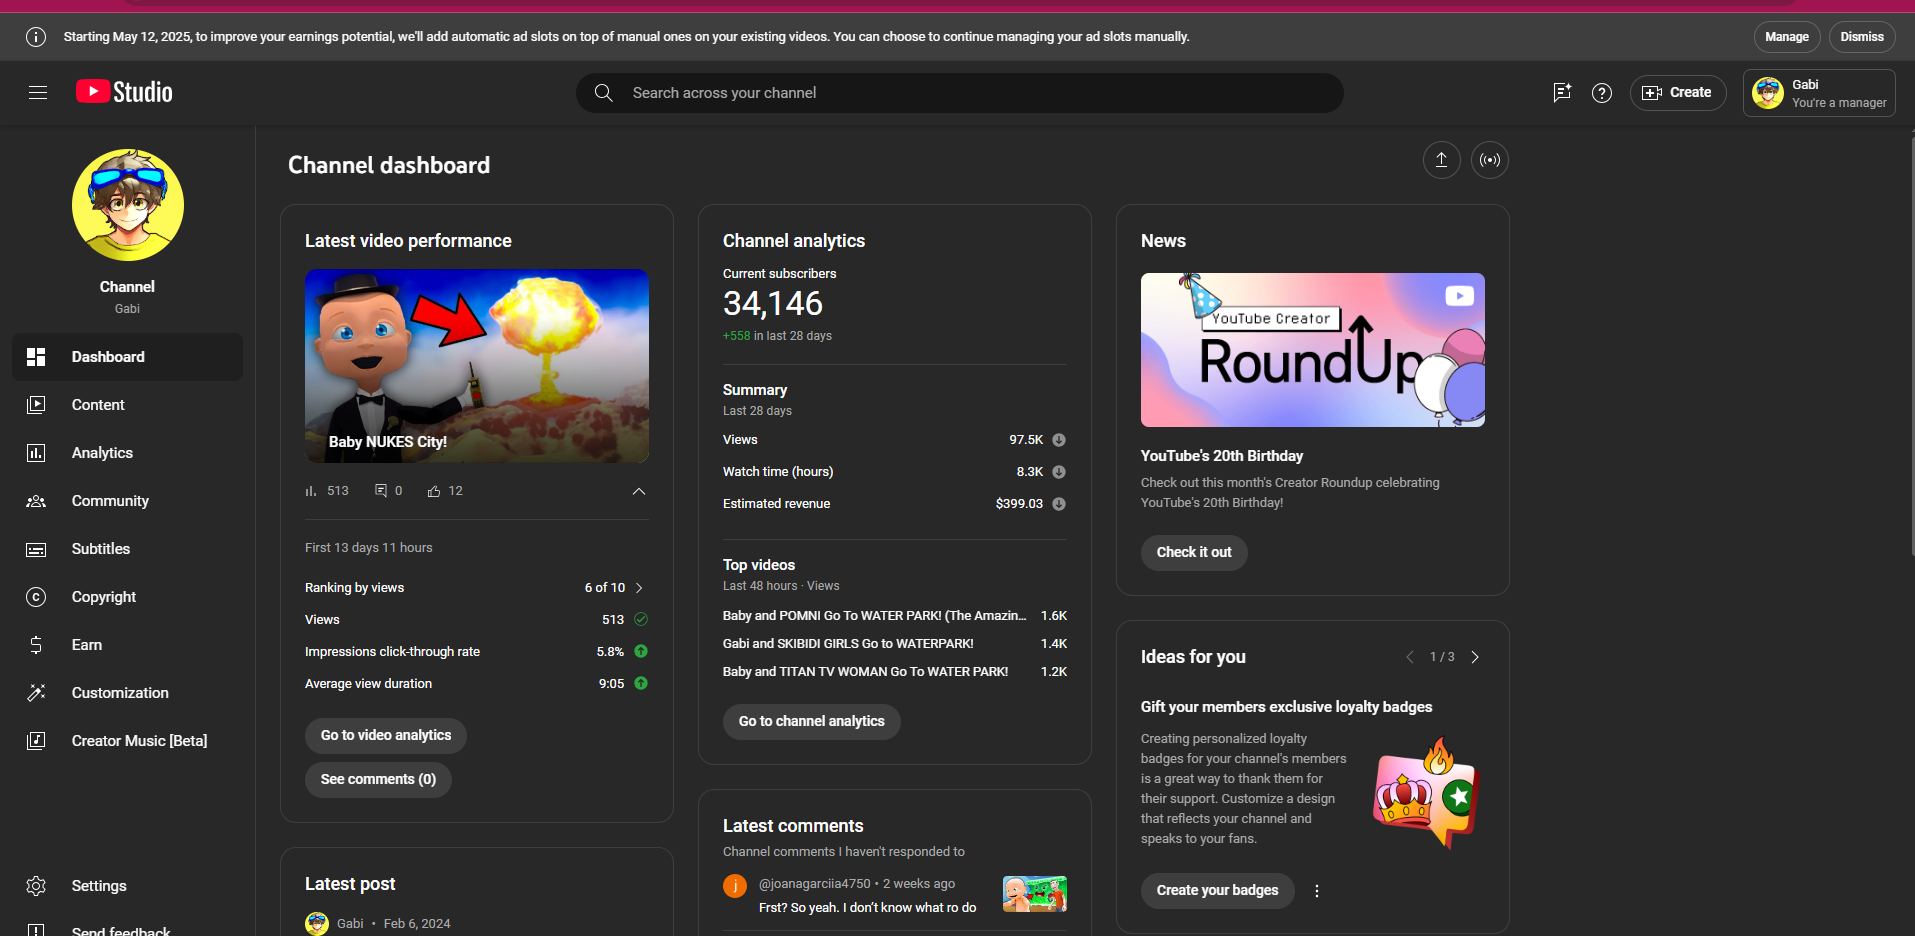Open the Creator RoundUp news image
This screenshot has width=1915, height=936.
(1313, 350)
